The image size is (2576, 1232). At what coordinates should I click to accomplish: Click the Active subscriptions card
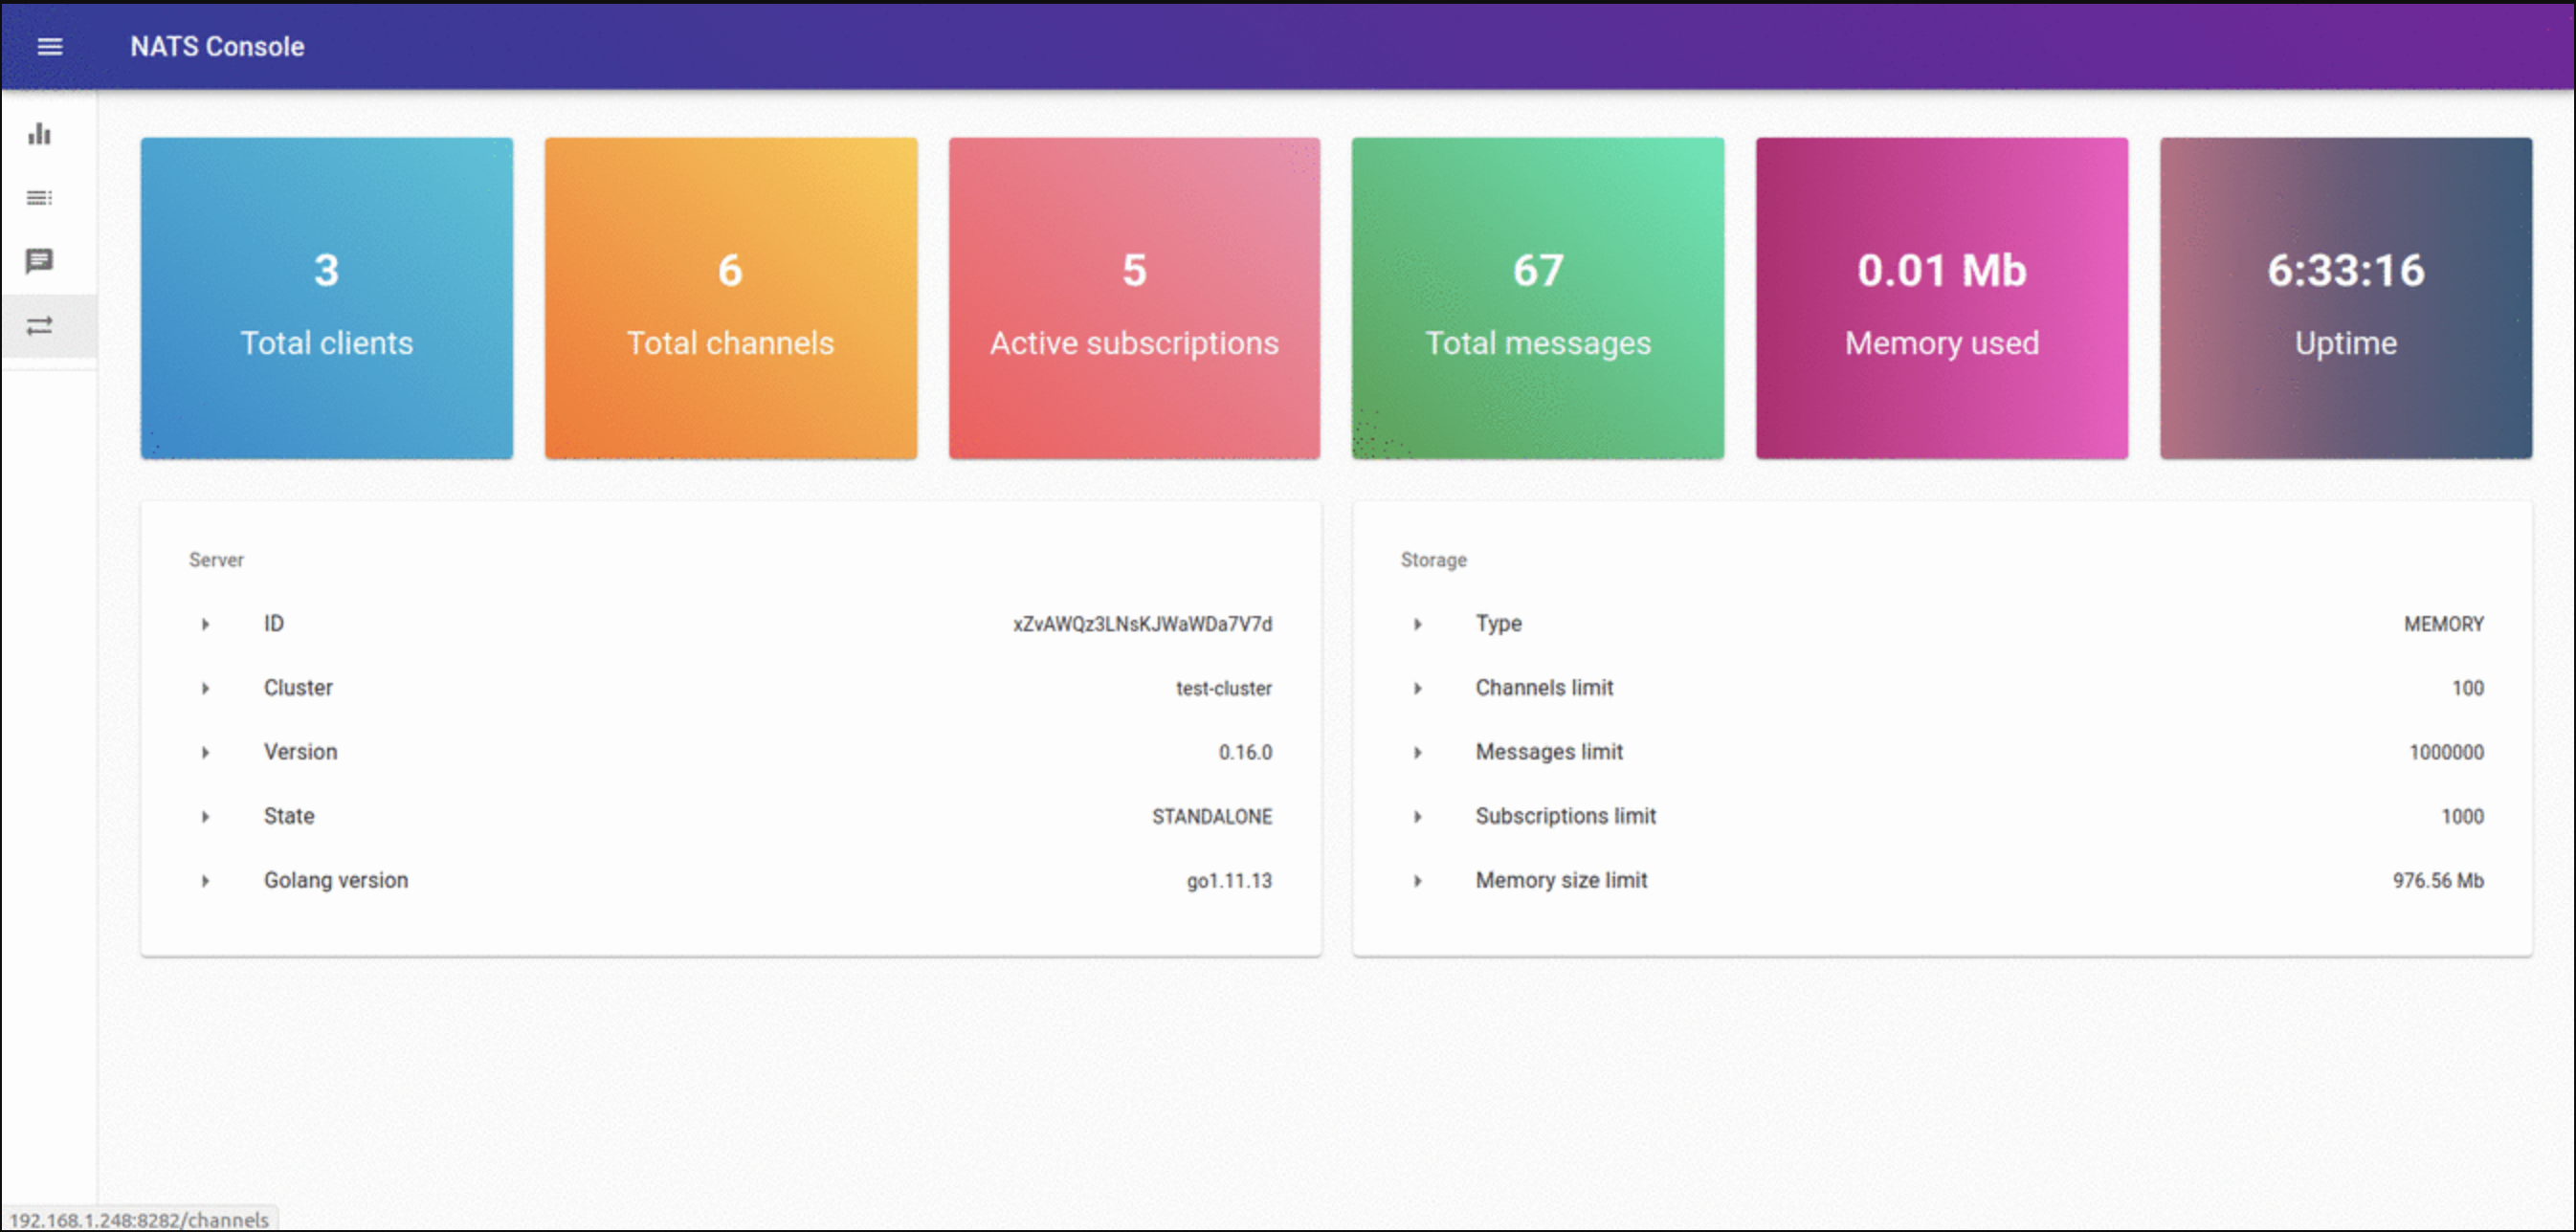click(1134, 298)
